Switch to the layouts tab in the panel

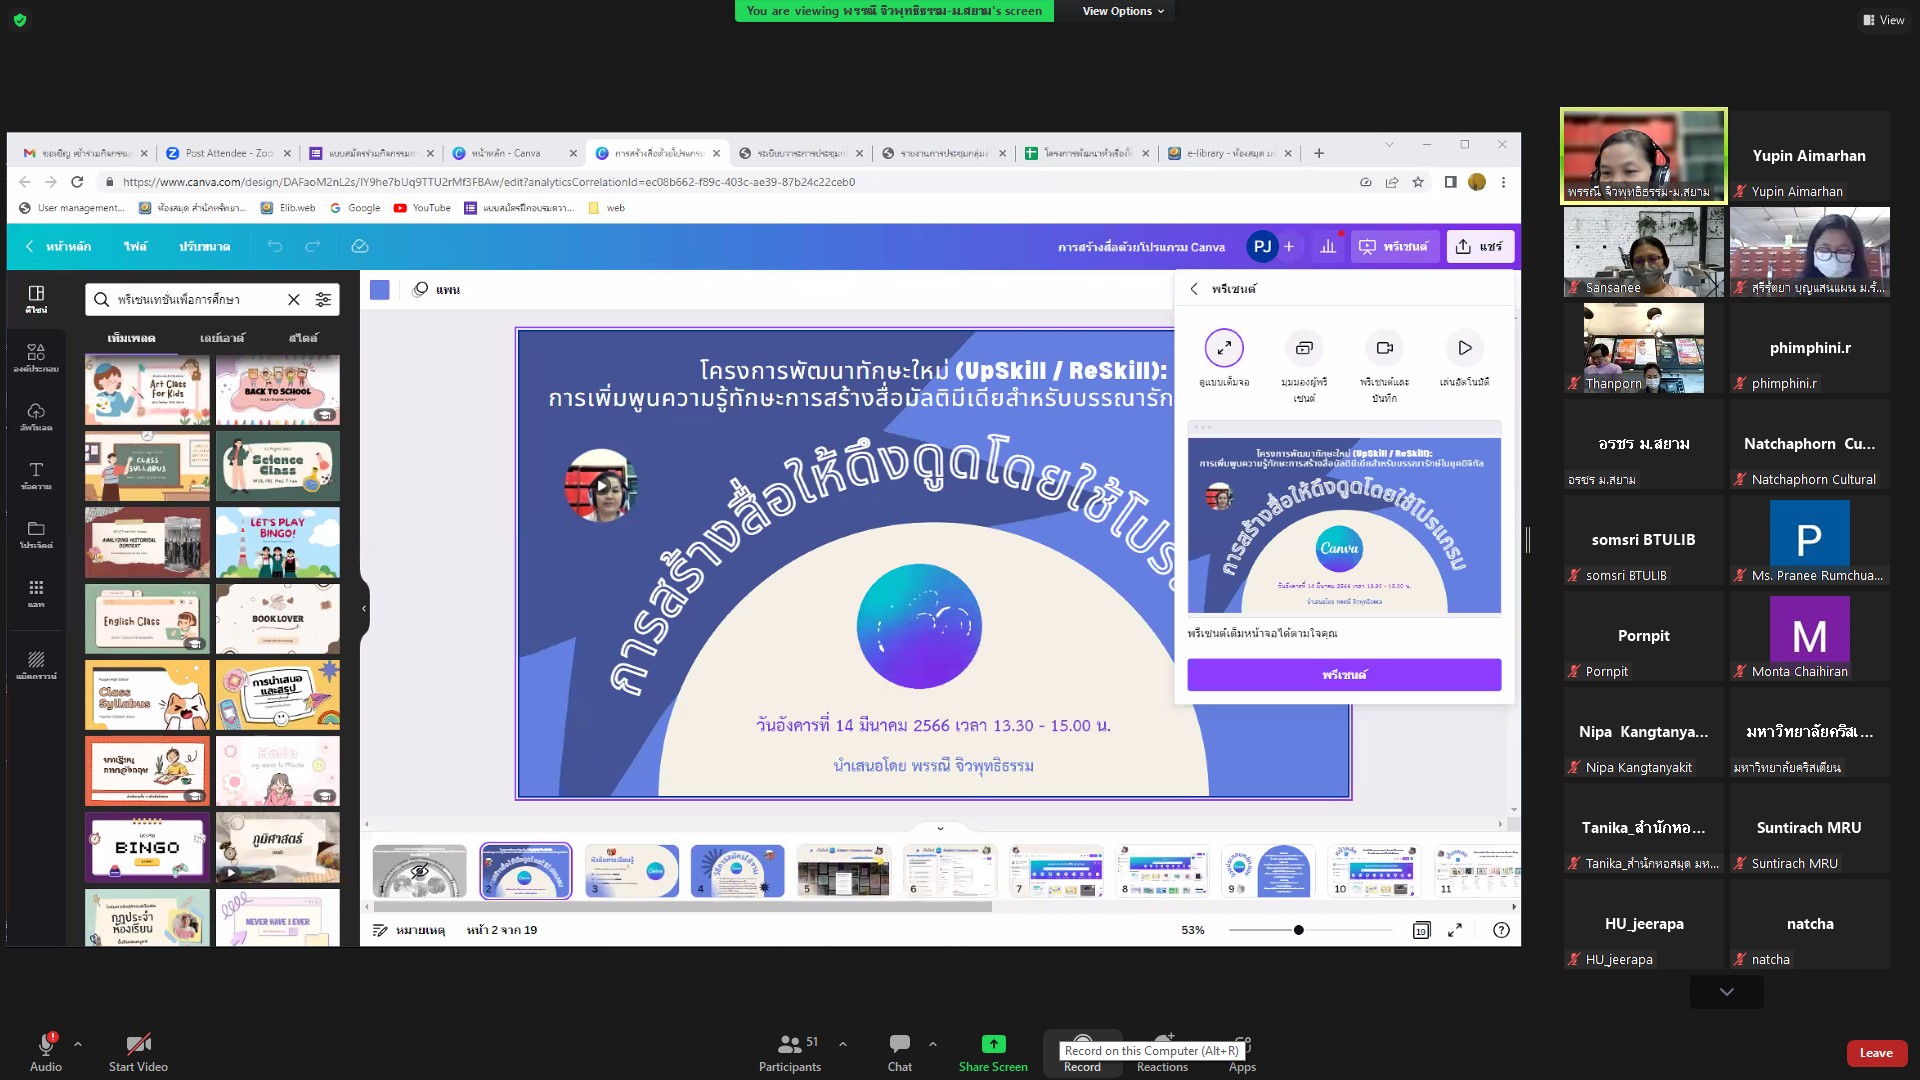click(221, 338)
